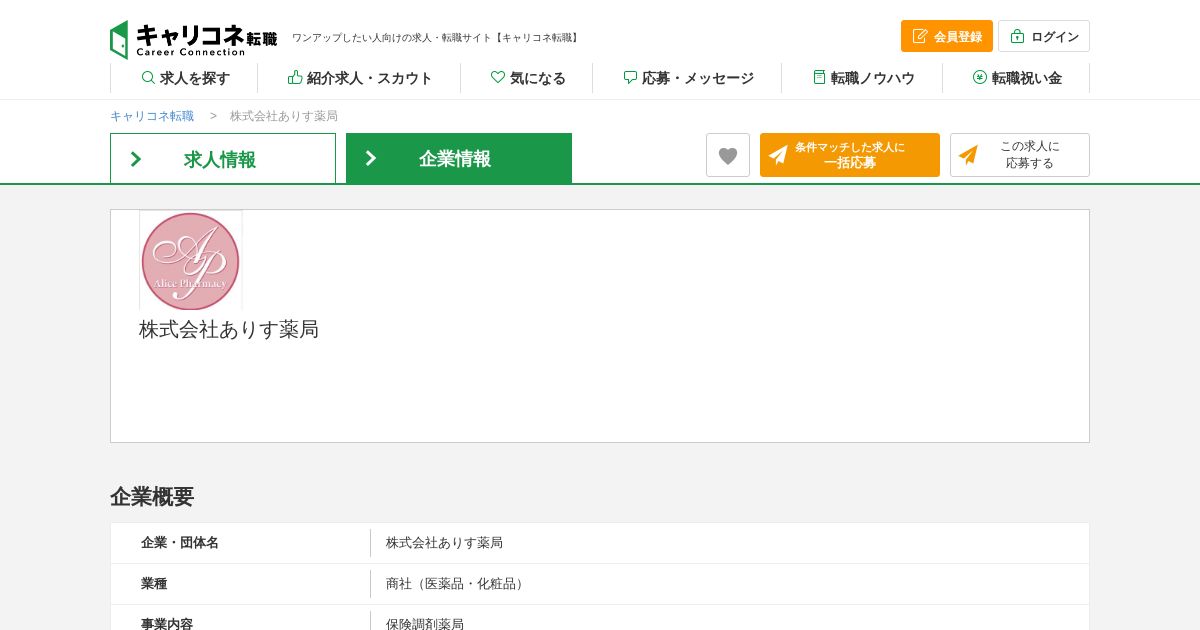Switch to the 求人情報 tab
The height and width of the screenshot is (630, 1200).
pyautogui.click(x=223, y=158)
